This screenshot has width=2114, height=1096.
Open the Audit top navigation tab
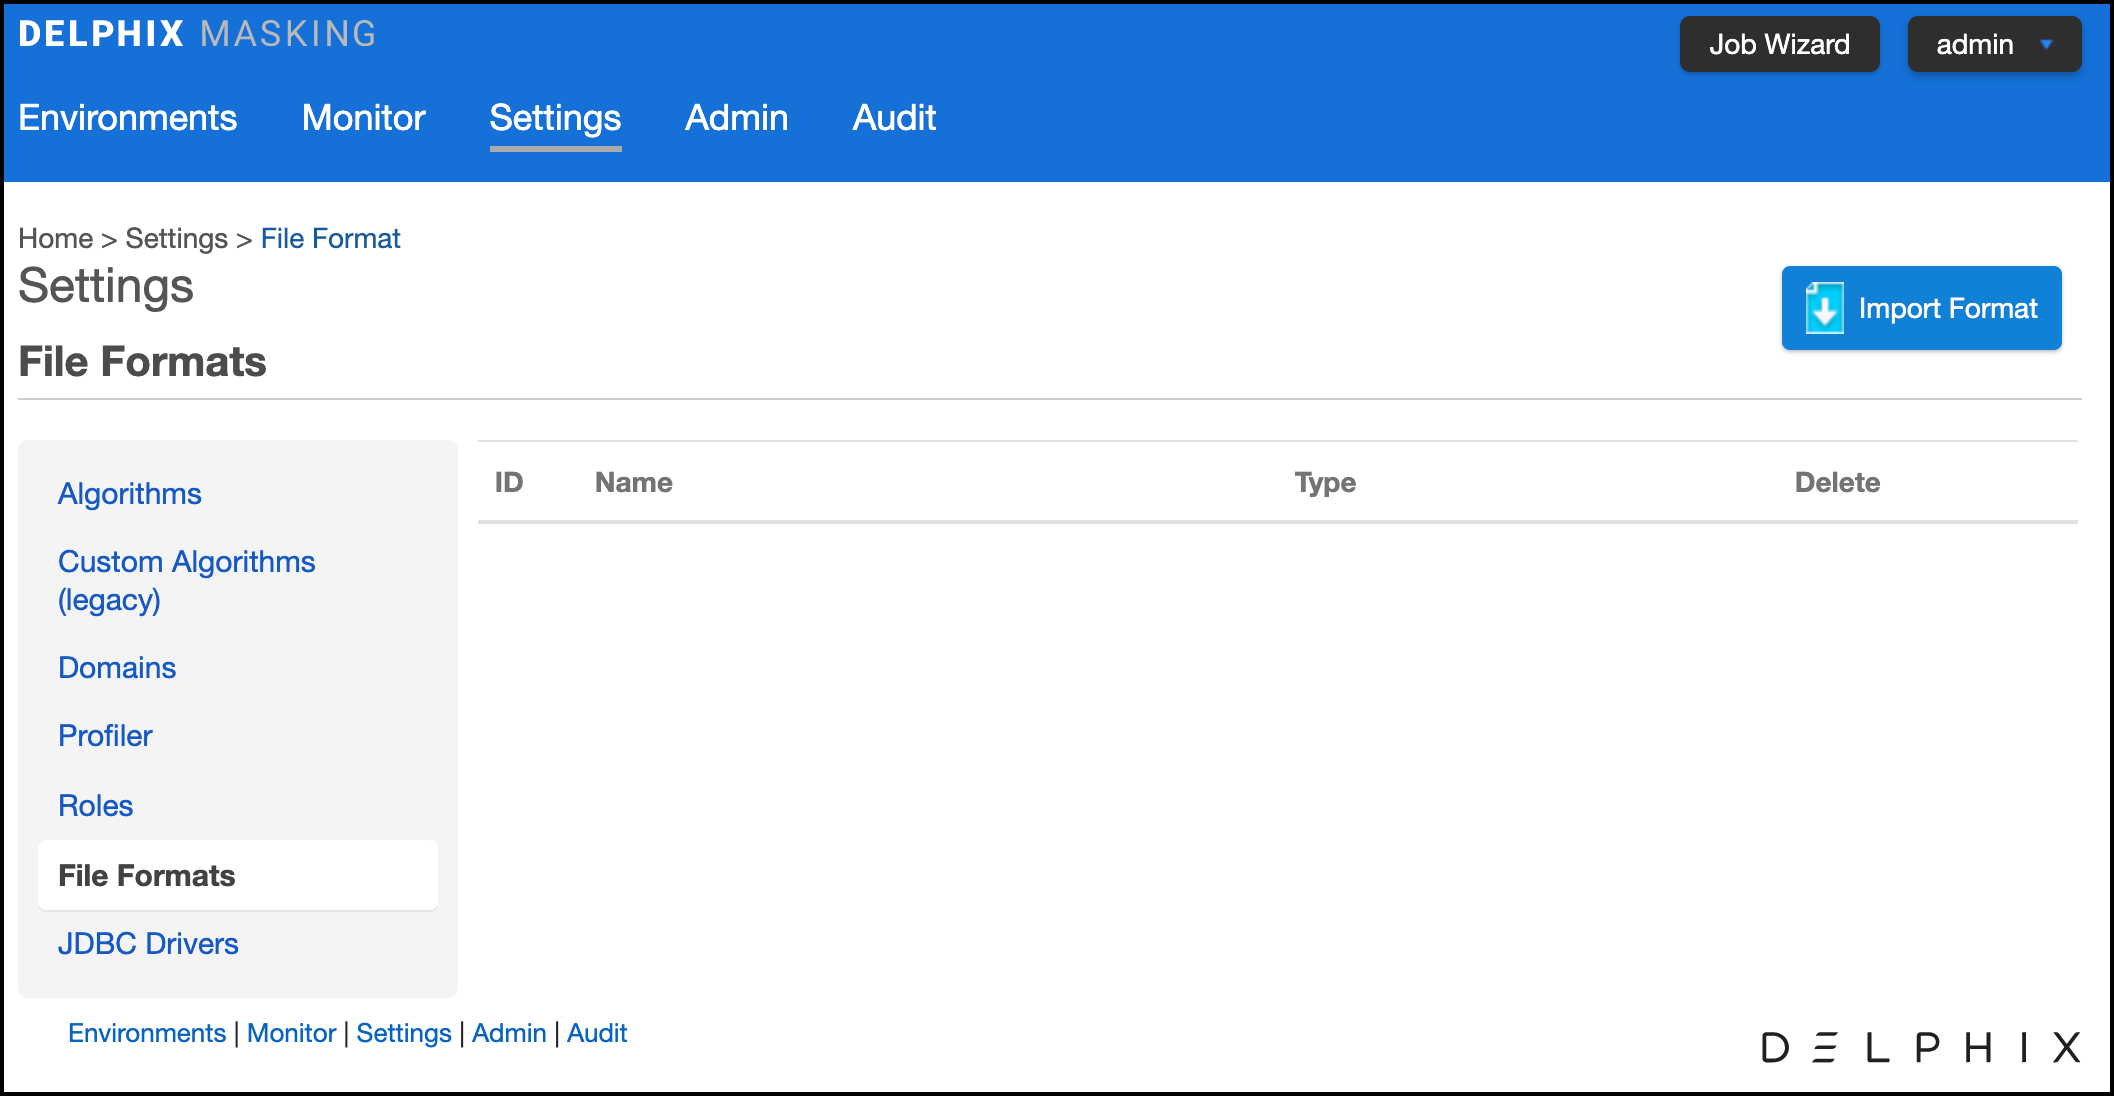(x=894, y=118)
